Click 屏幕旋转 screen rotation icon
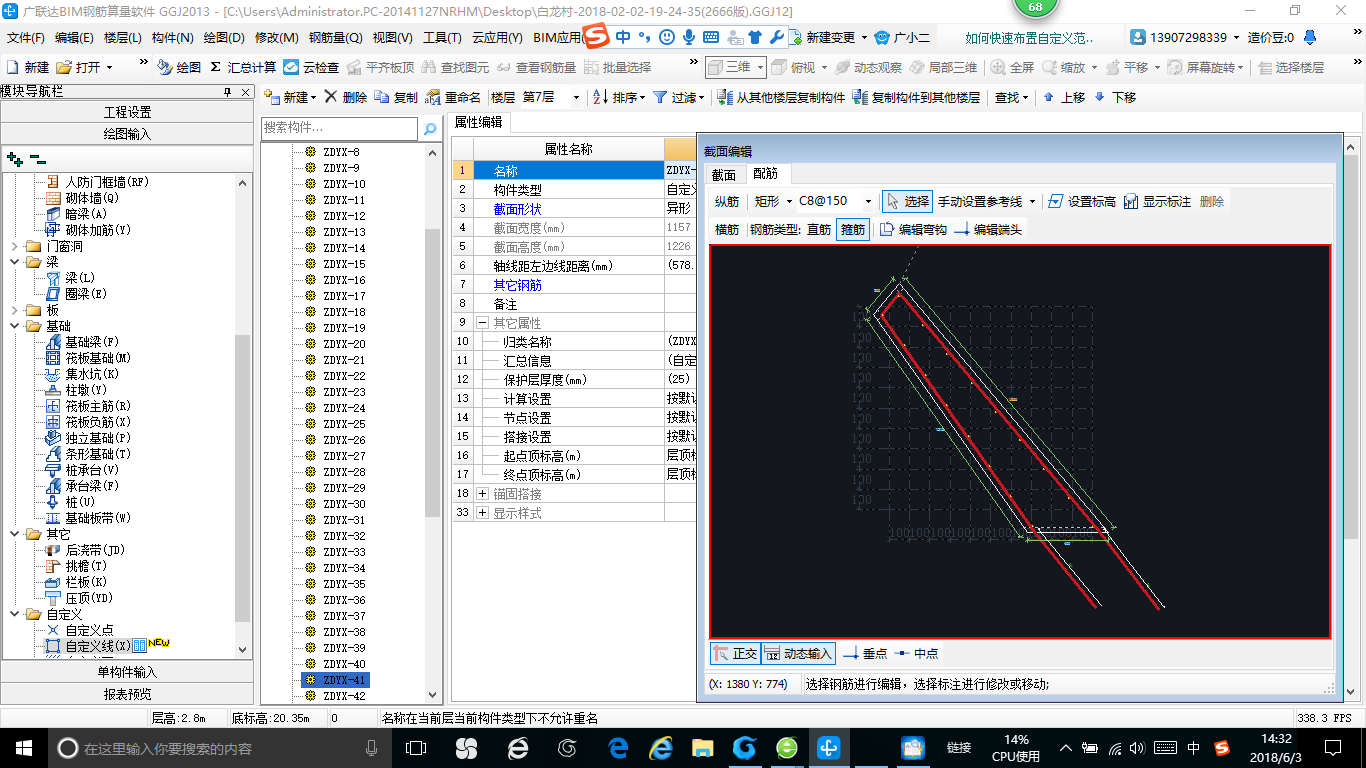 point(1174,67)
